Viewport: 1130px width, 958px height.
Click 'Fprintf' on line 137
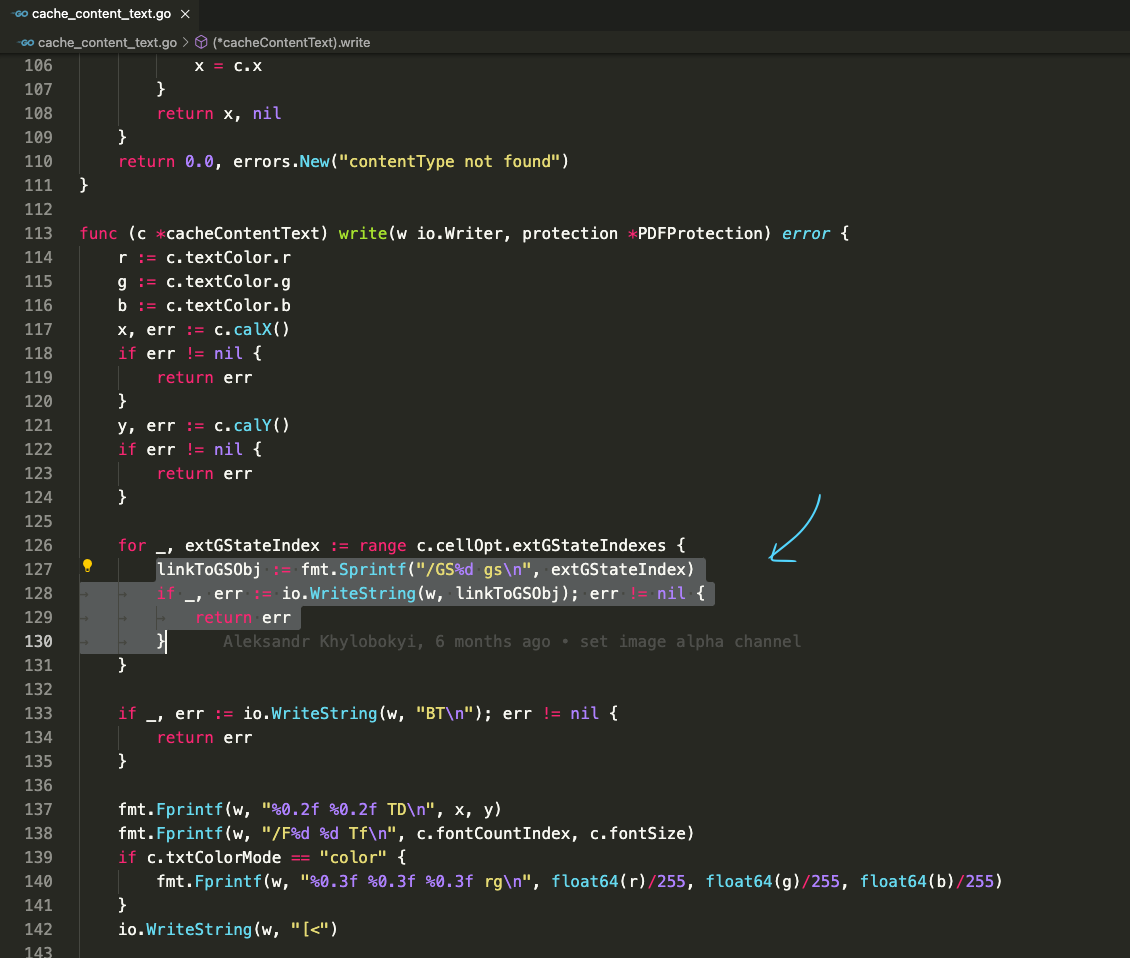coord(190,810)
